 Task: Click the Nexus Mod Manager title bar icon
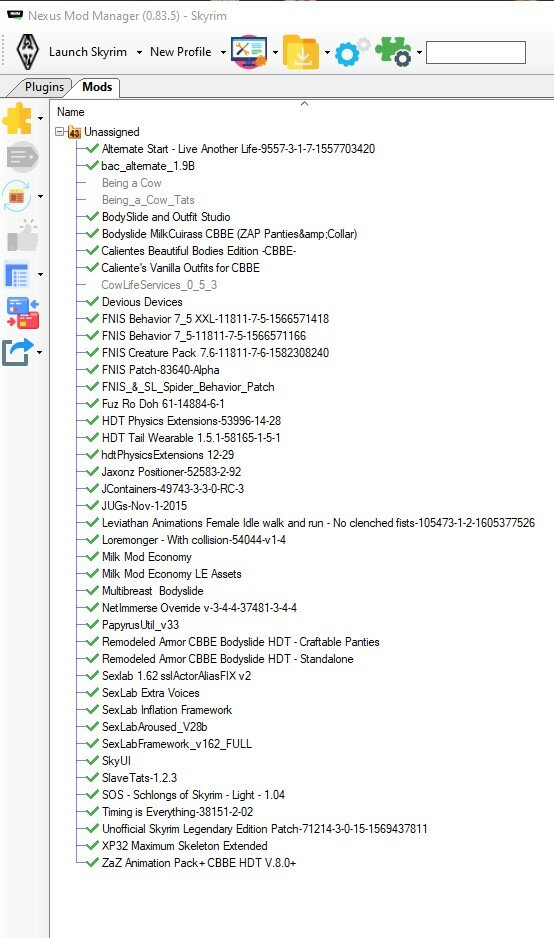[x=14, y=15]
